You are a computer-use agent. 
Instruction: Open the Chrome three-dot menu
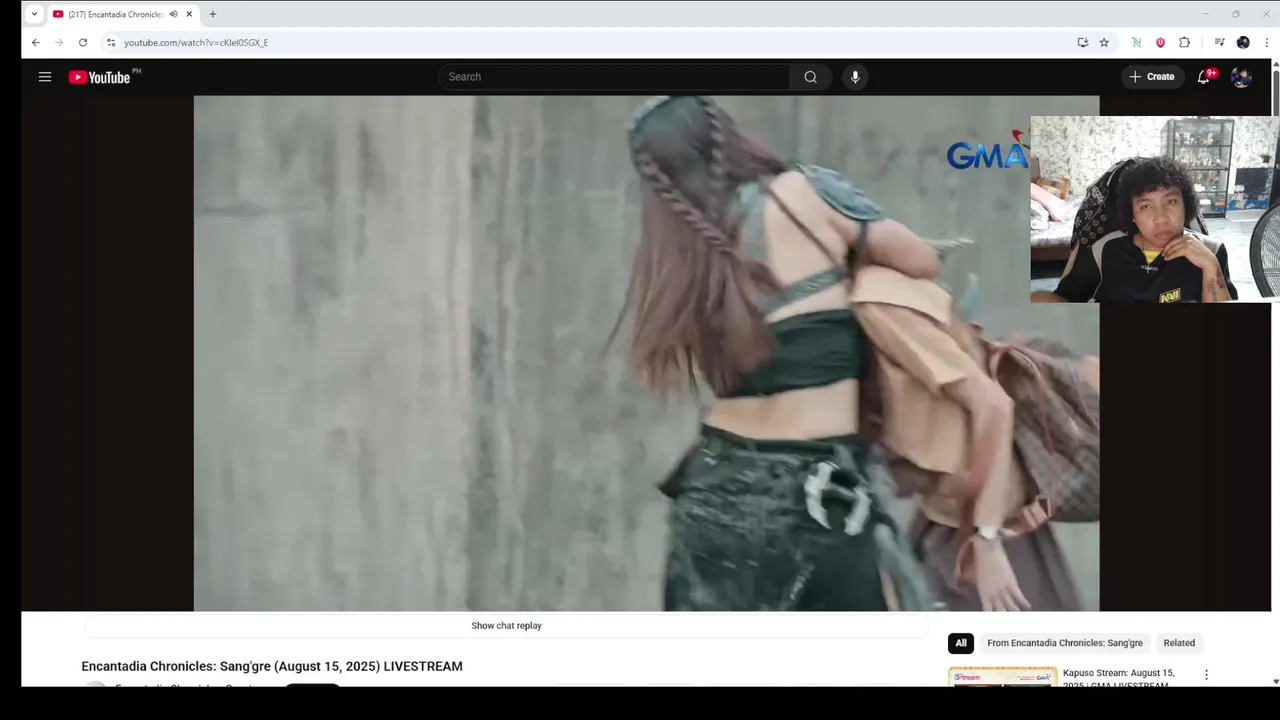(1266, 43)
